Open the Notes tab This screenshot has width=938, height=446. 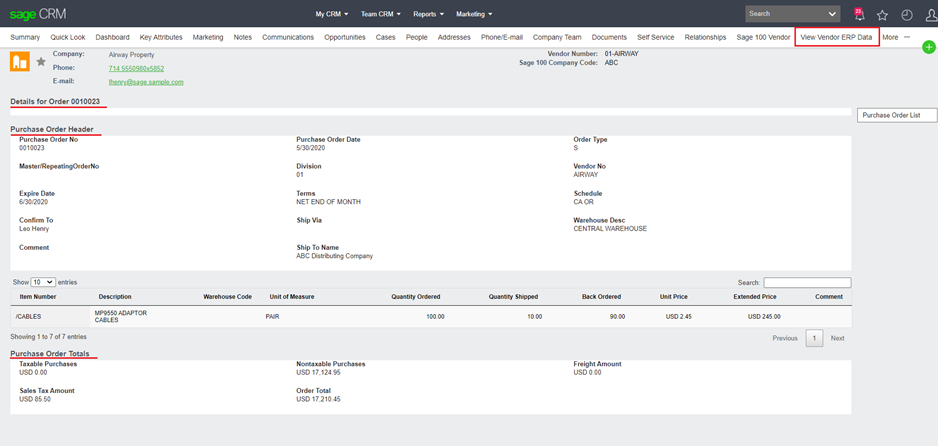tap(243, 37)
